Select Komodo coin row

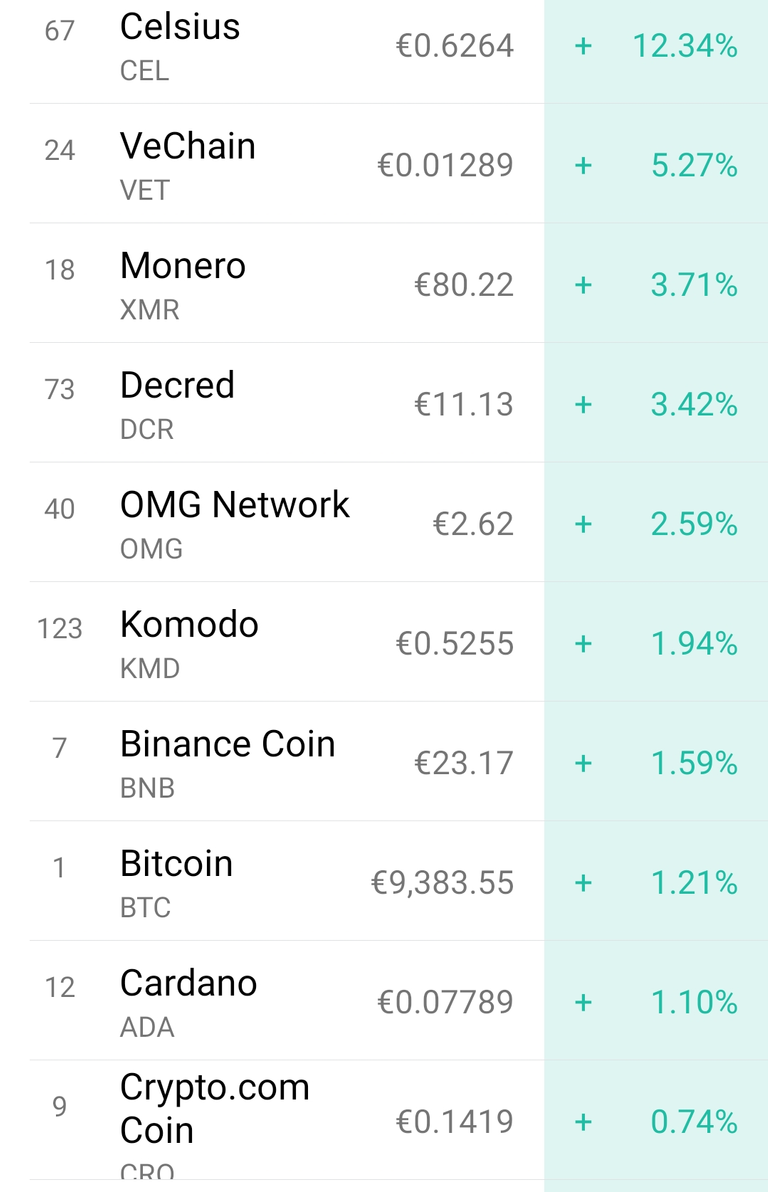(384, 642)
